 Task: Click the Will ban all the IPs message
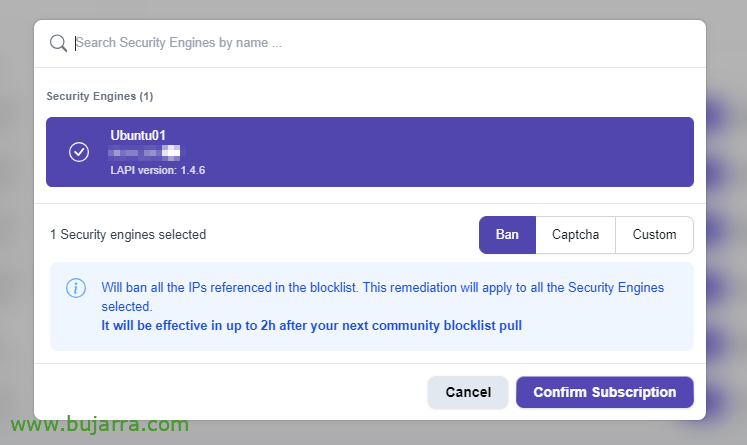(x=383, y=297)
